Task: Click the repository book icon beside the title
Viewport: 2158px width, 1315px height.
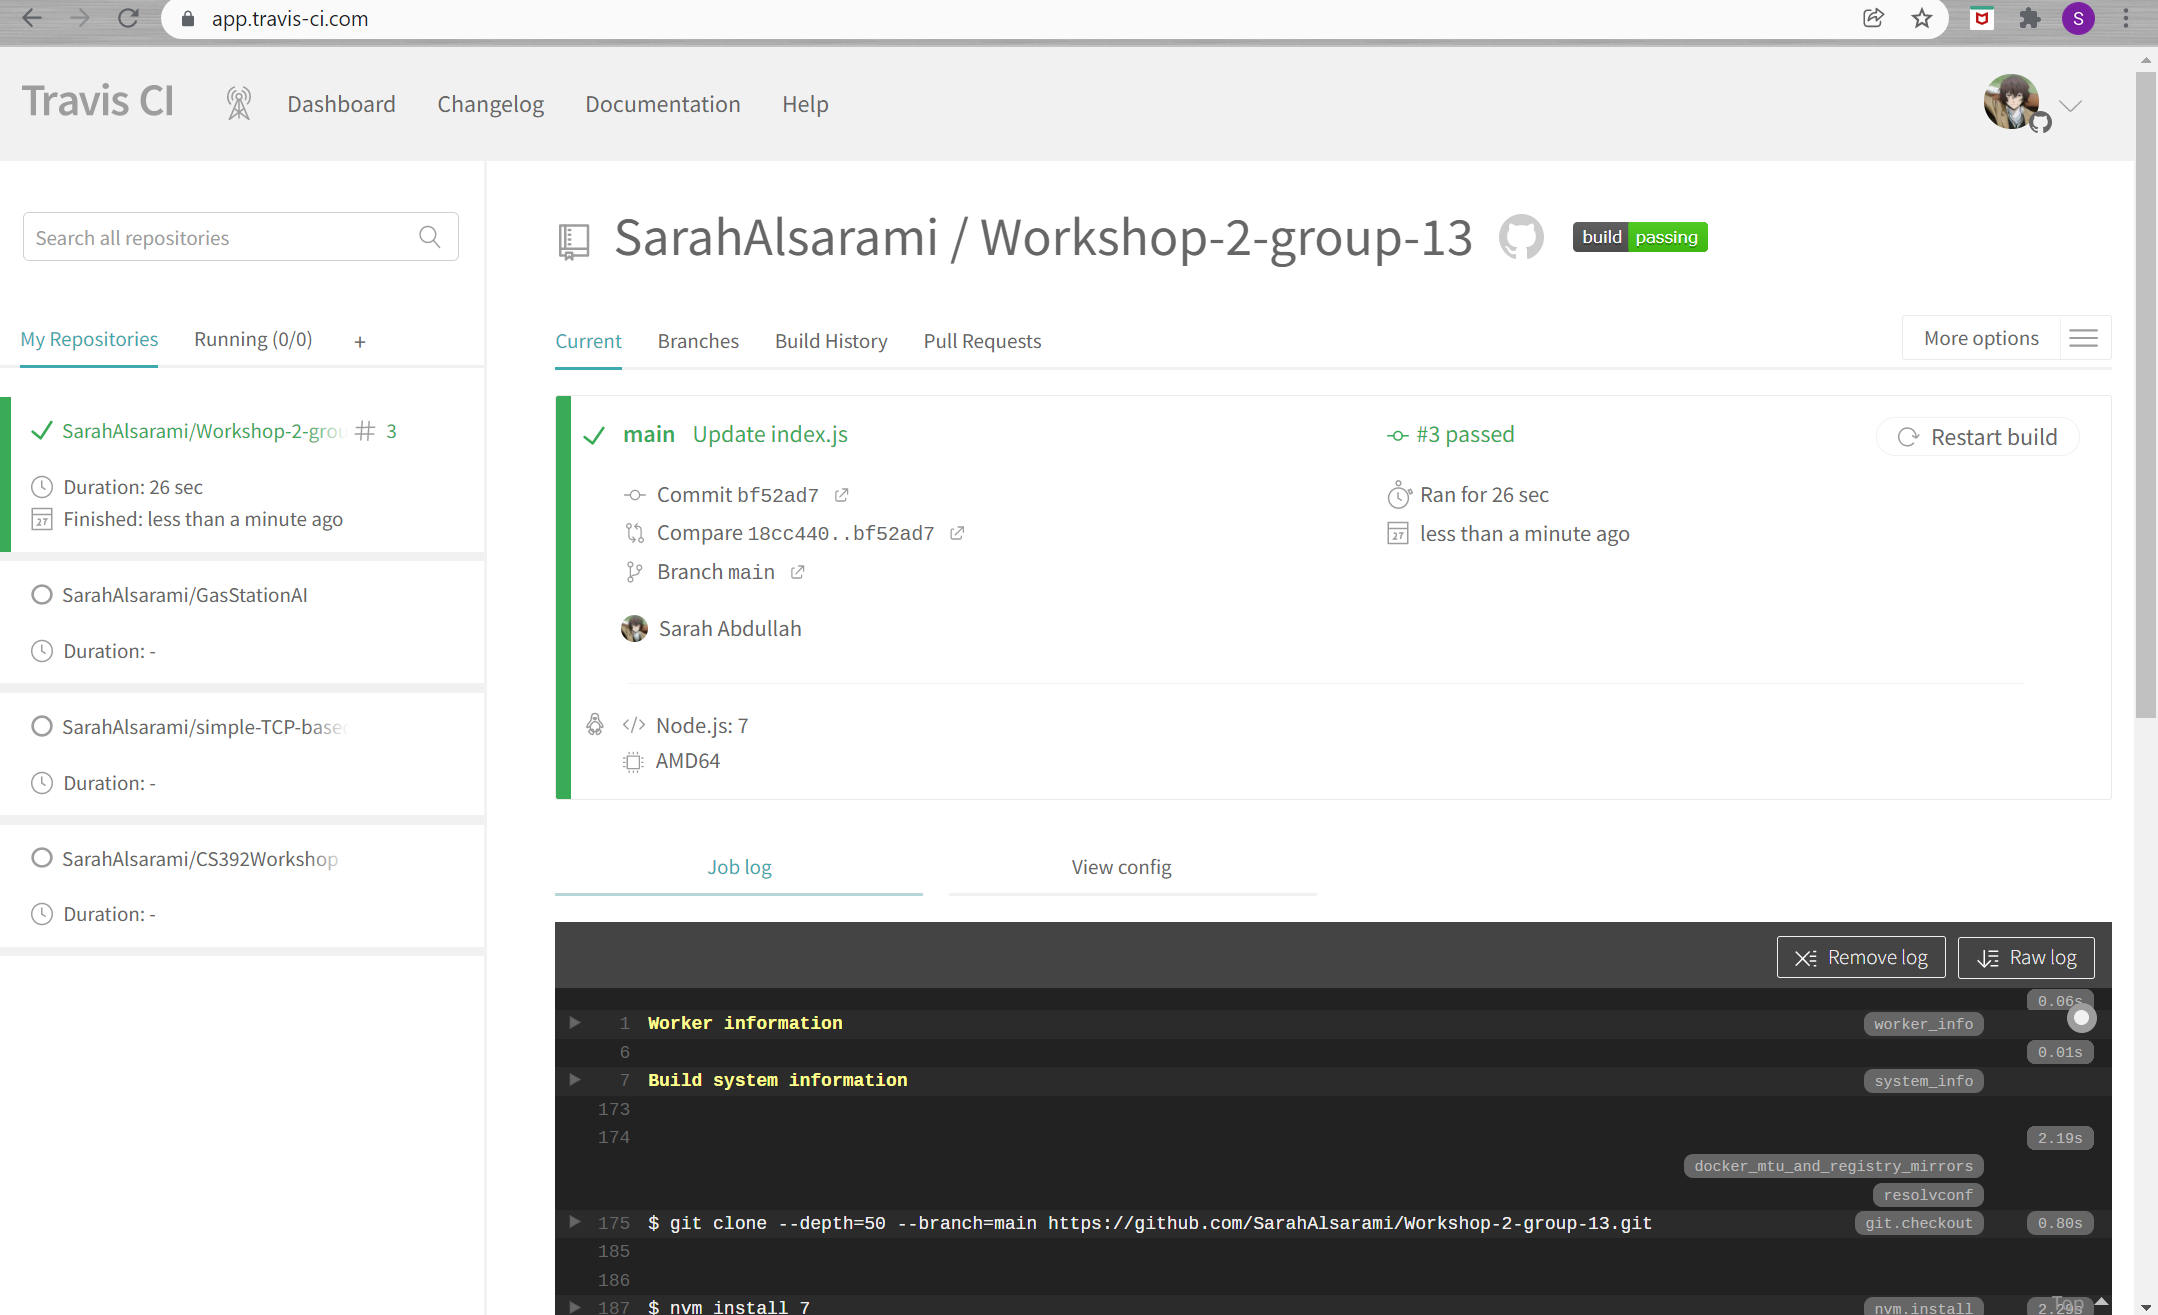Action: coord(574,241)
